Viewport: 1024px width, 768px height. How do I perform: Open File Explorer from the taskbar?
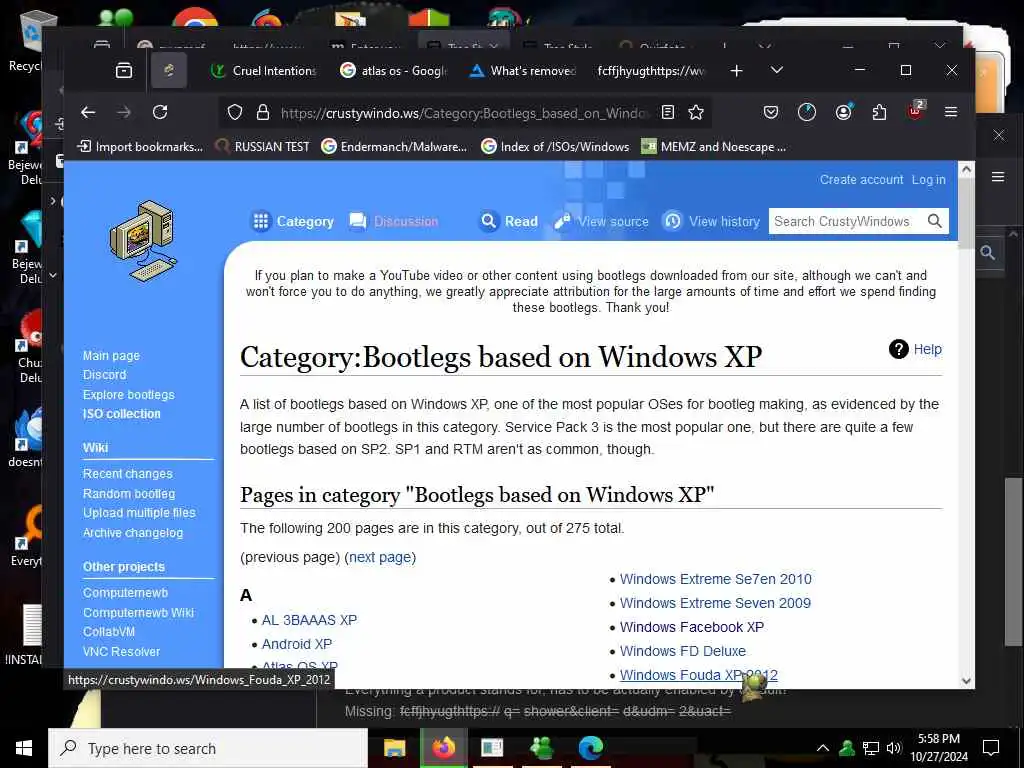point(394,748)
